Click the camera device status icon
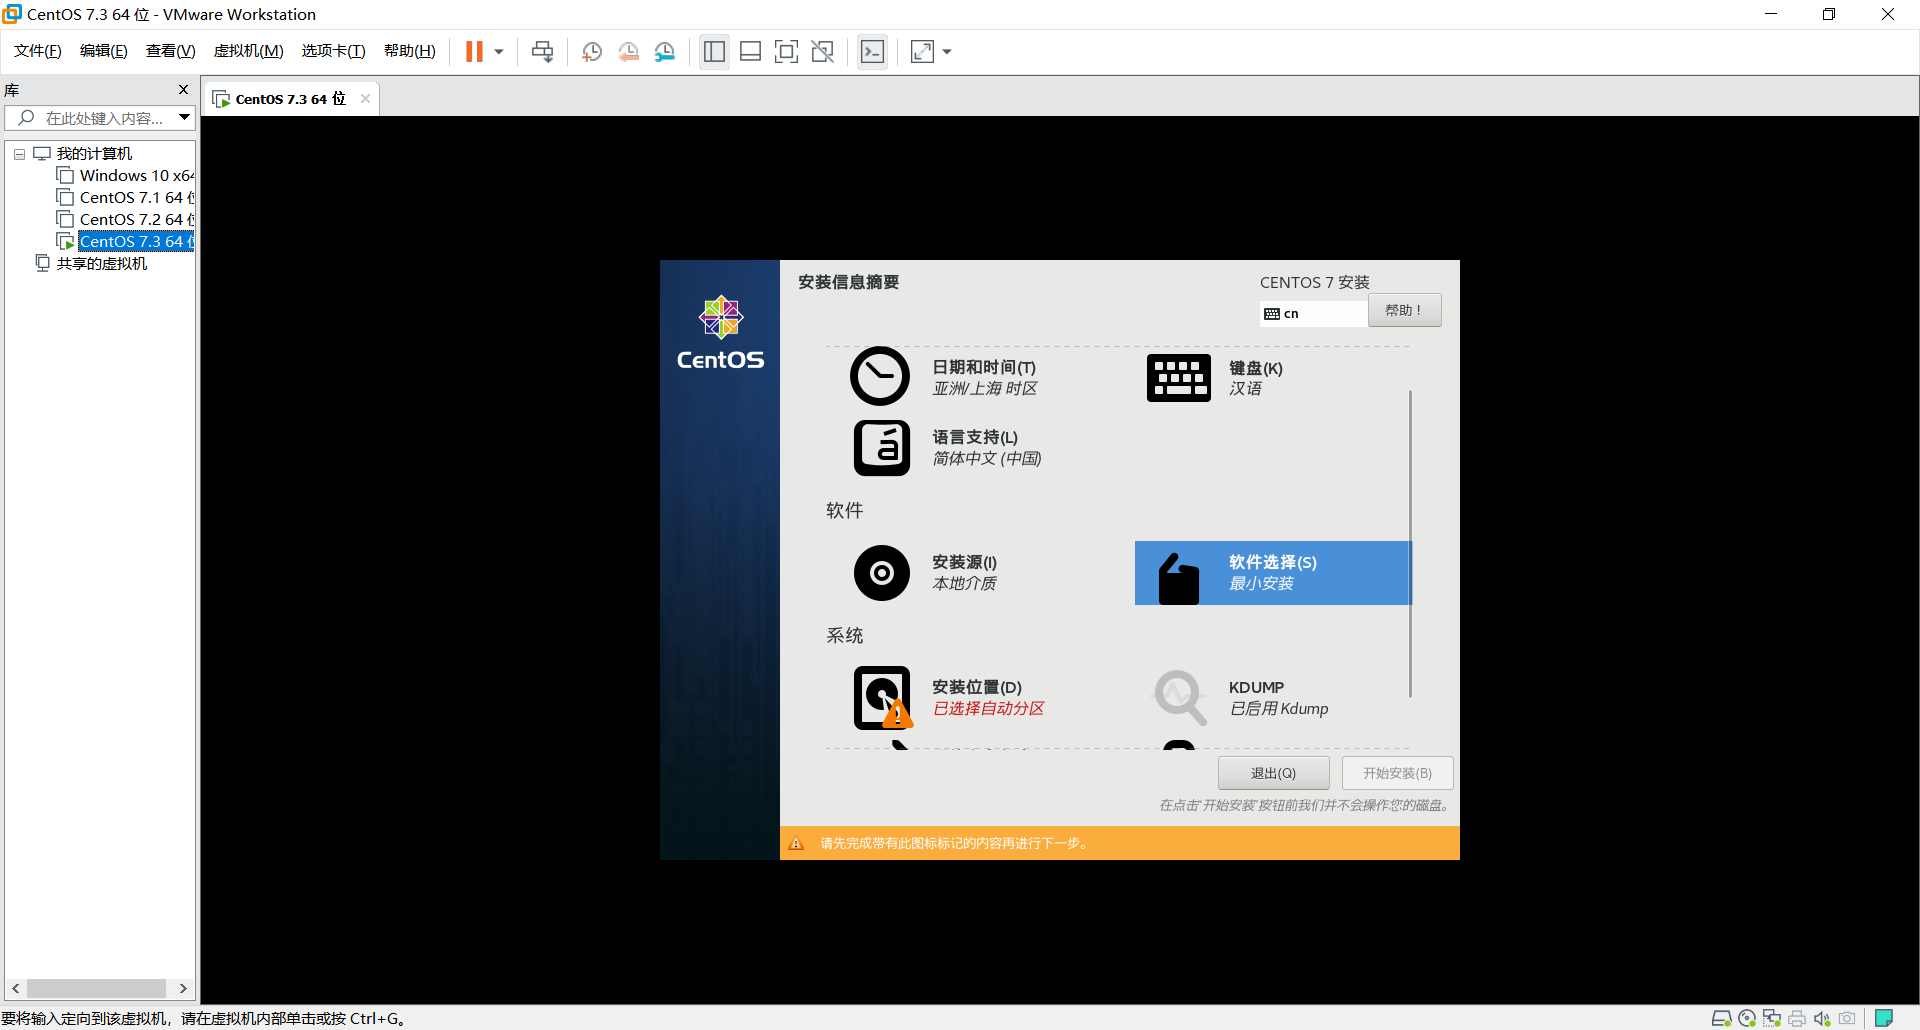Viewport: 1920px width, 1030px height. (x=1847, y=1018)
